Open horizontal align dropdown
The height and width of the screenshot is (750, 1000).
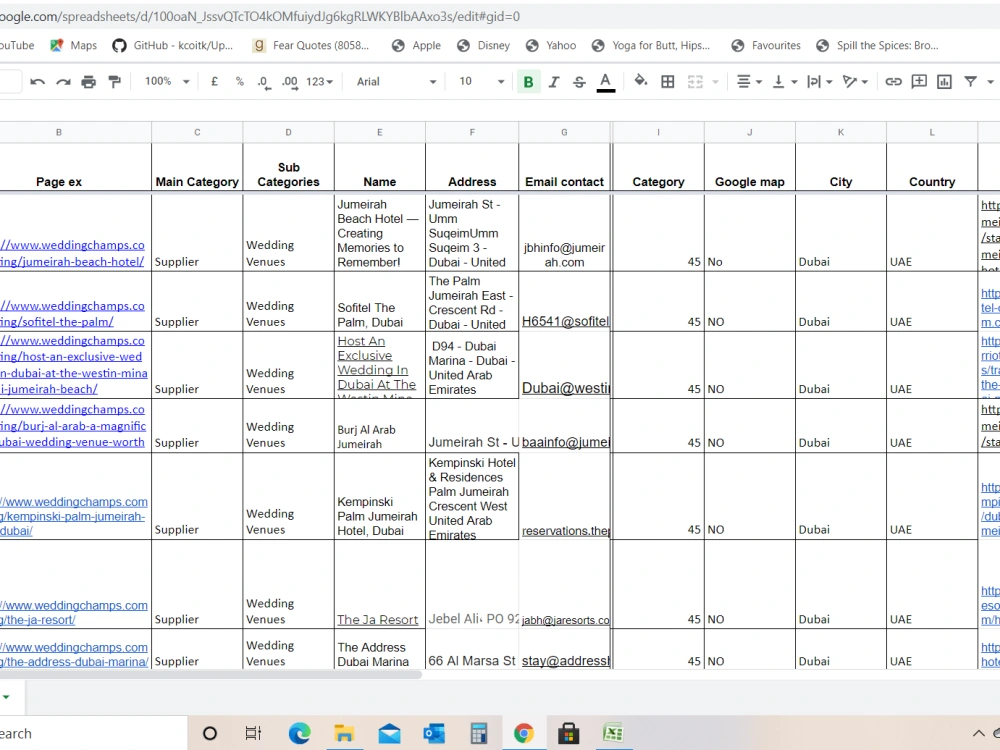pyautogui.click(x=749, y=82)
